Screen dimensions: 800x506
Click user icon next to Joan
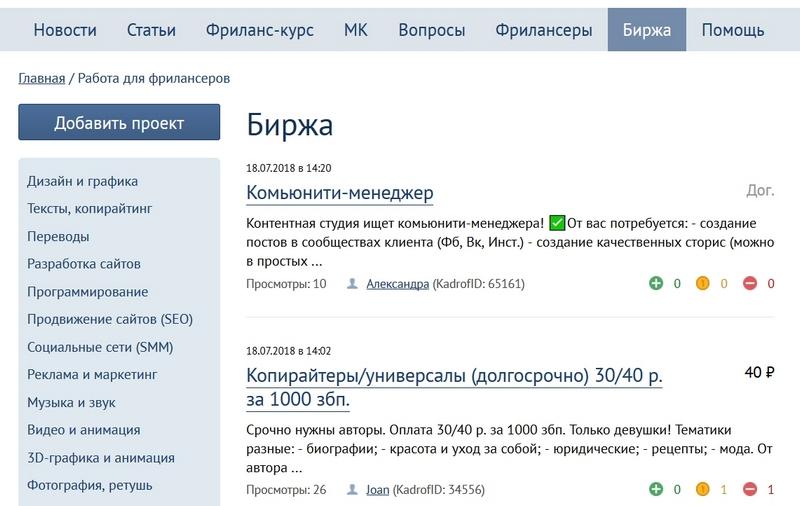[352, 490]
